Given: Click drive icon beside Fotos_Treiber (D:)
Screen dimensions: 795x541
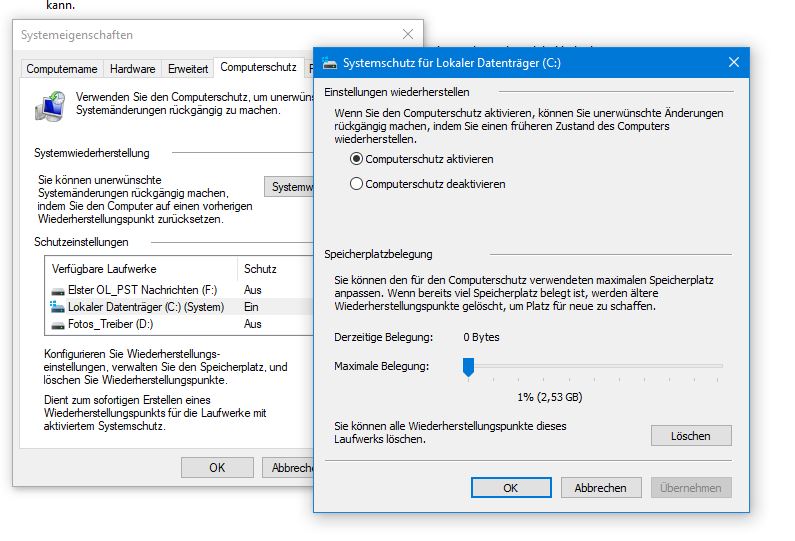Looking at the screenshot, I should pos(58,325).
